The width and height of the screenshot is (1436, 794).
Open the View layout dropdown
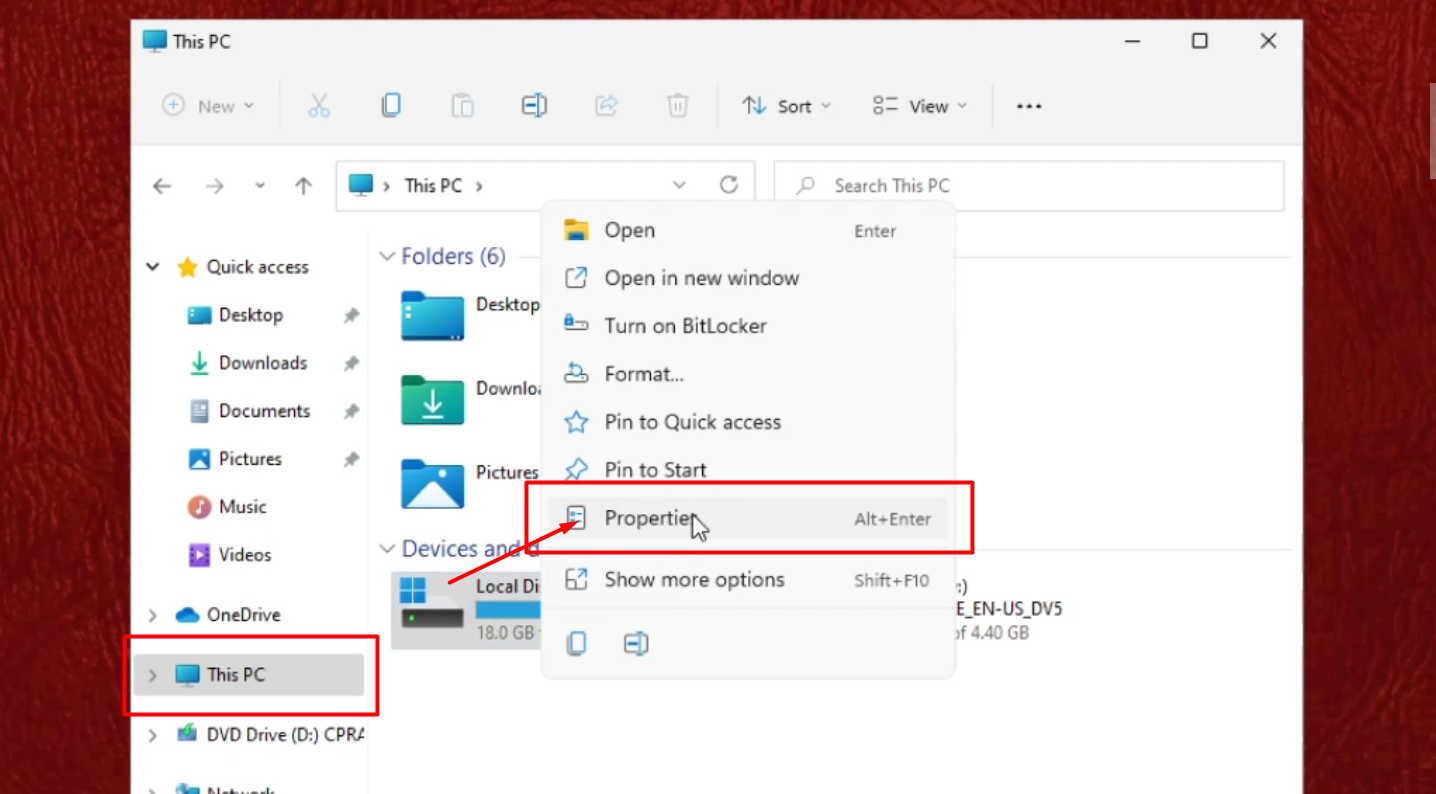919,105
